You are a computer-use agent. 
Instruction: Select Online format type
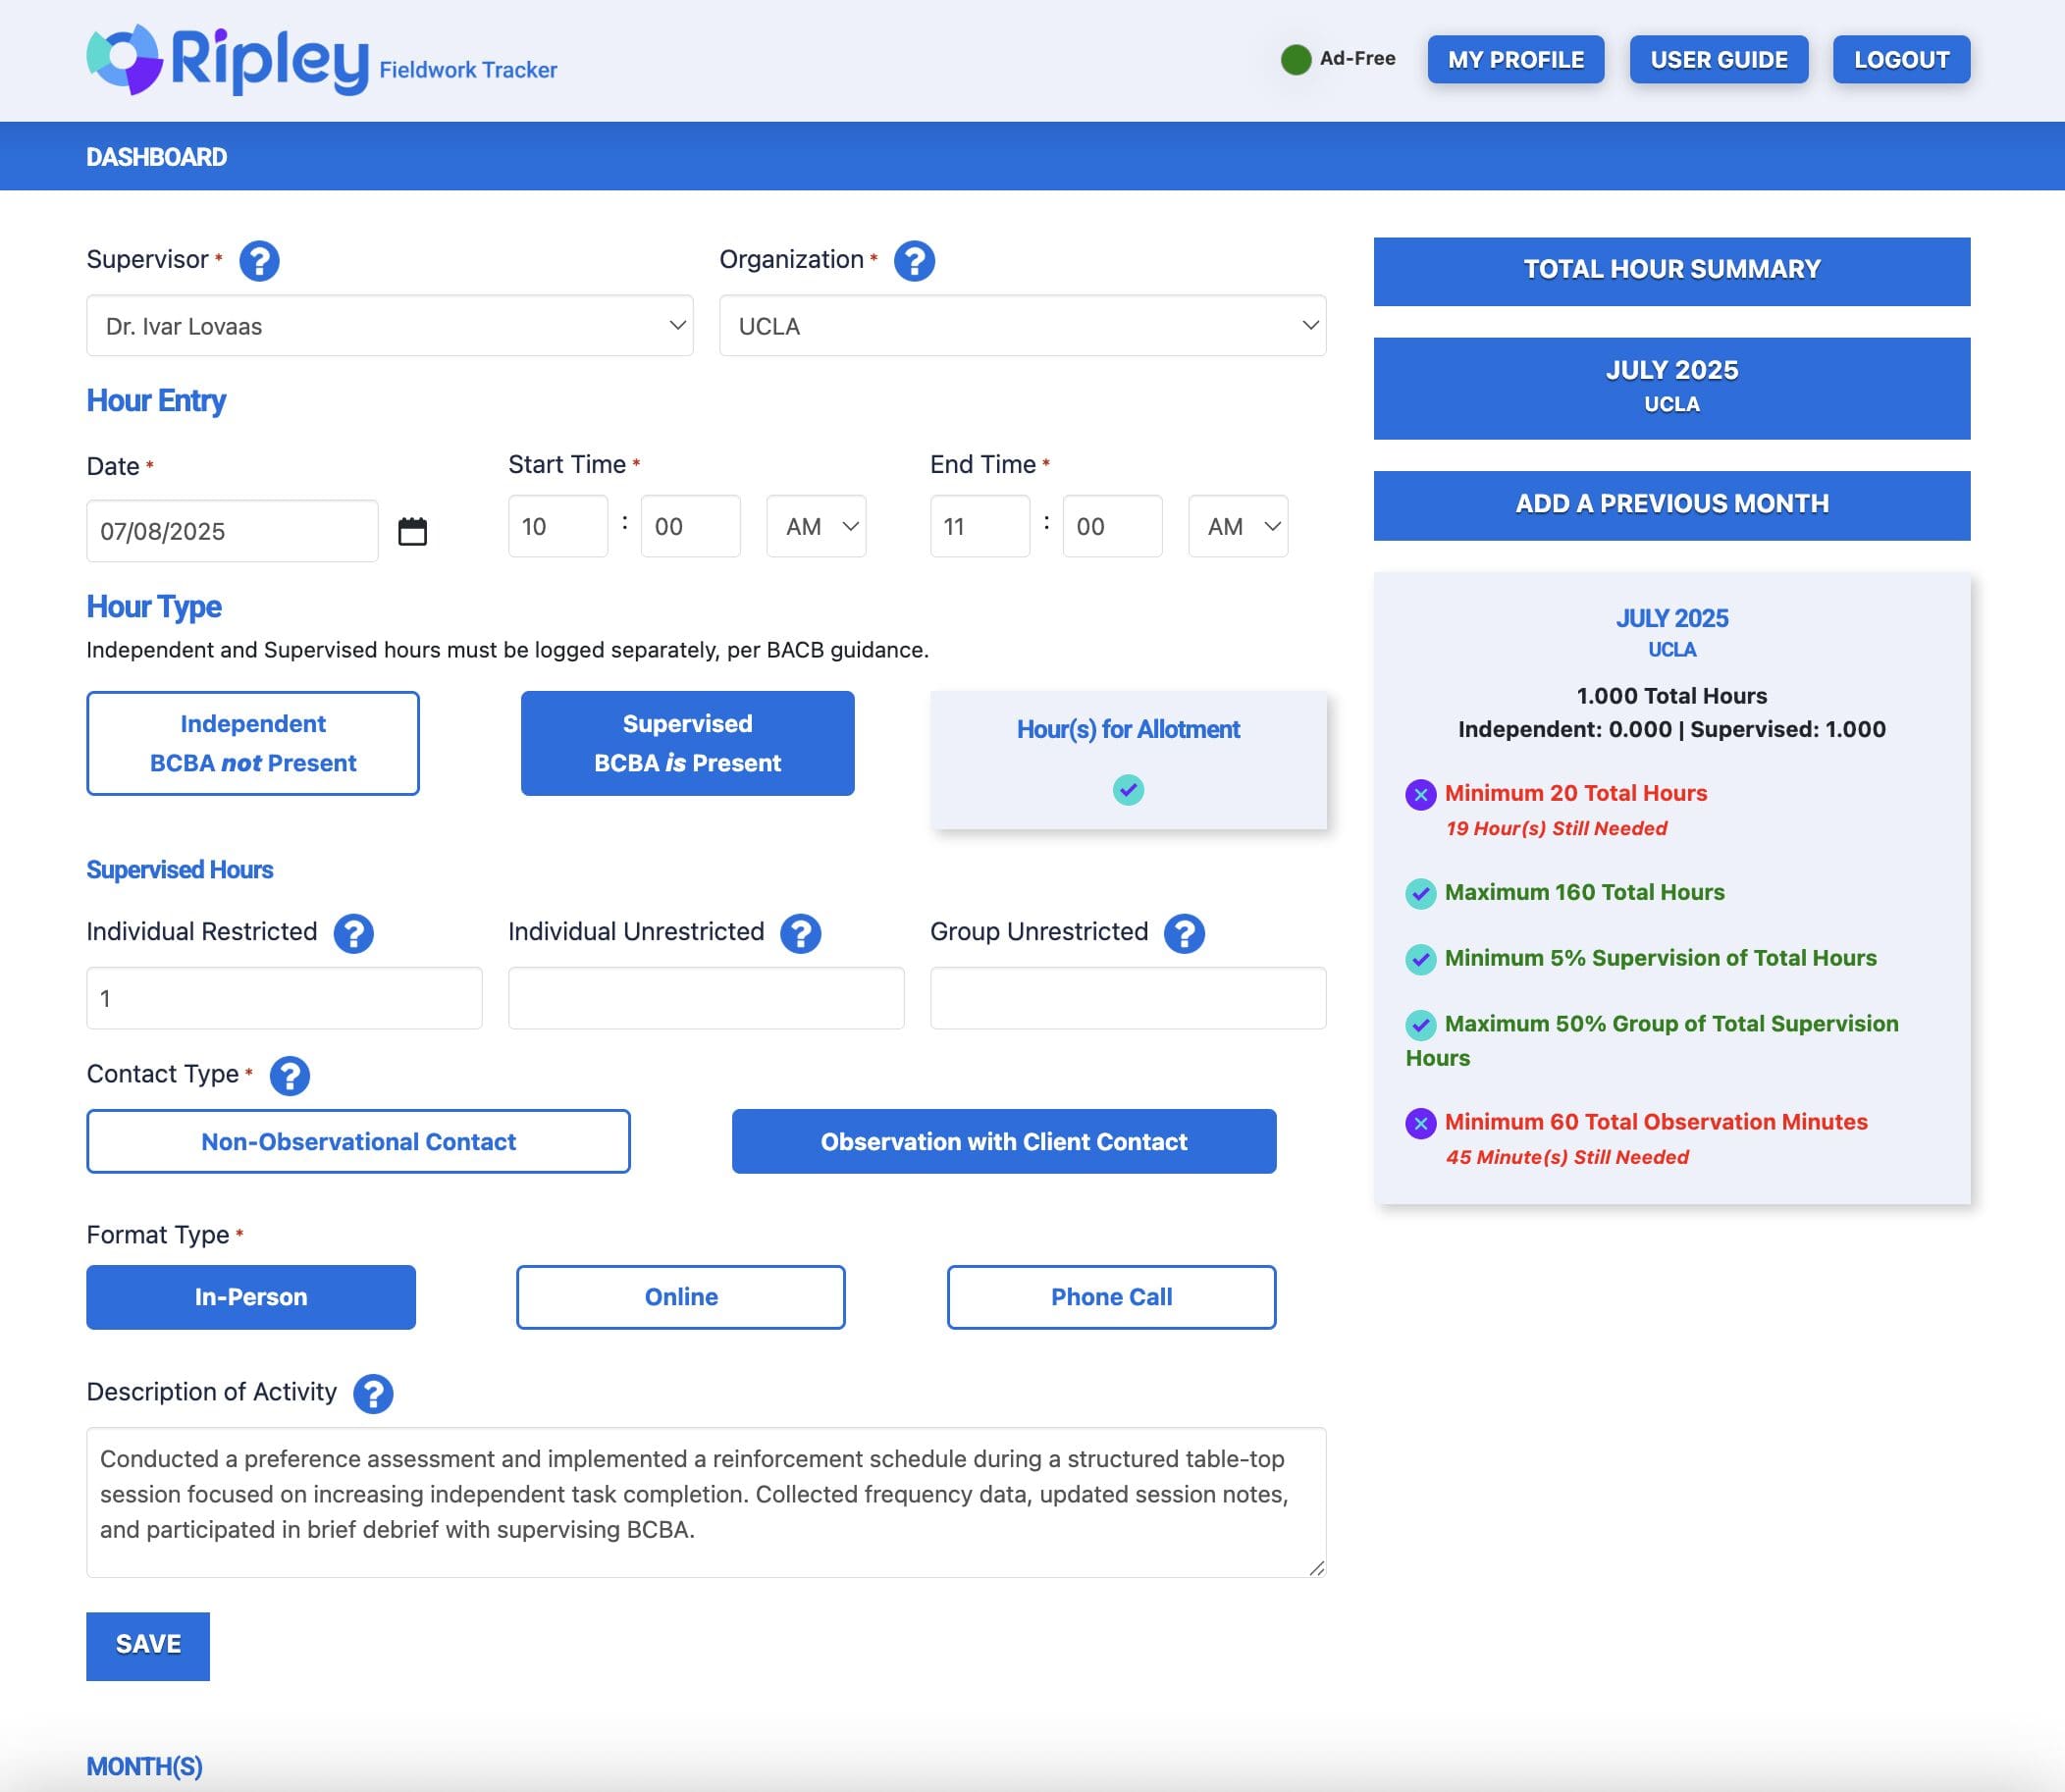point(681,1297)
